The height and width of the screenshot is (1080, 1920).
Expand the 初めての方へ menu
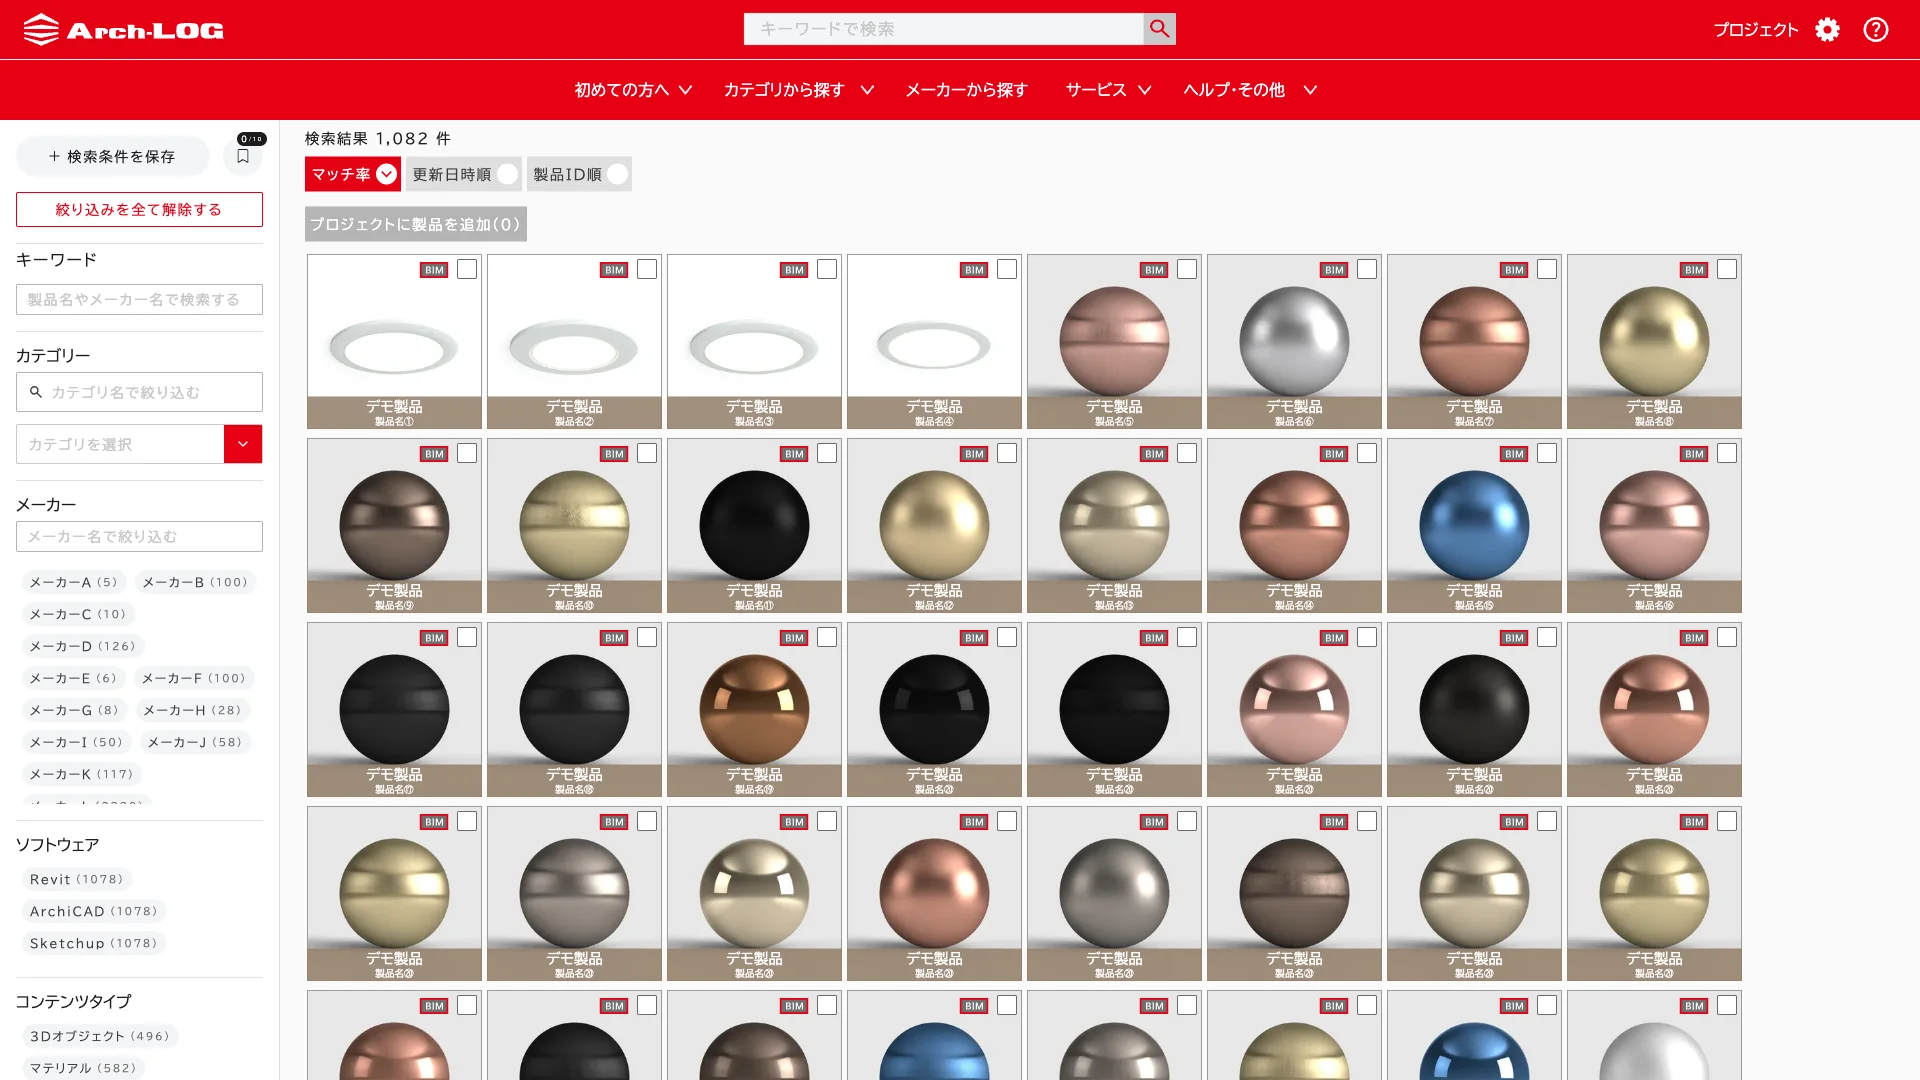tap(633, 90)
